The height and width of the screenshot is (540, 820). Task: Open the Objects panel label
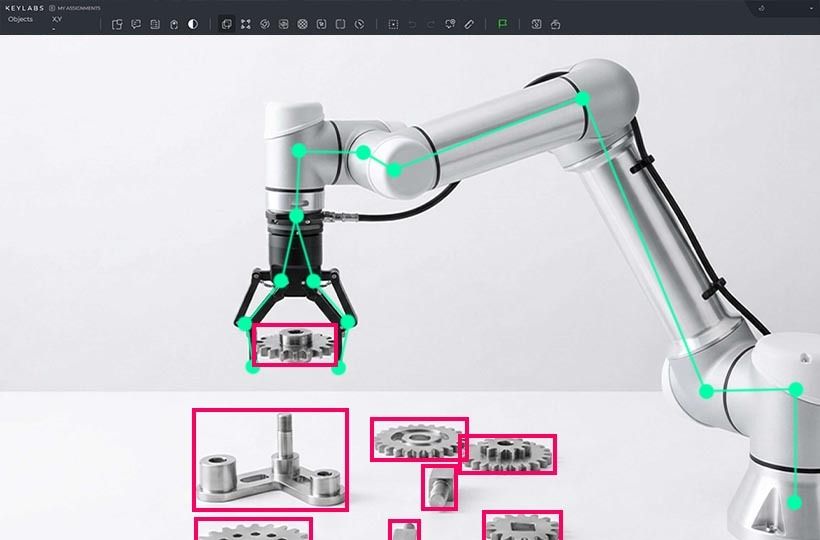[x=20, y=19]
